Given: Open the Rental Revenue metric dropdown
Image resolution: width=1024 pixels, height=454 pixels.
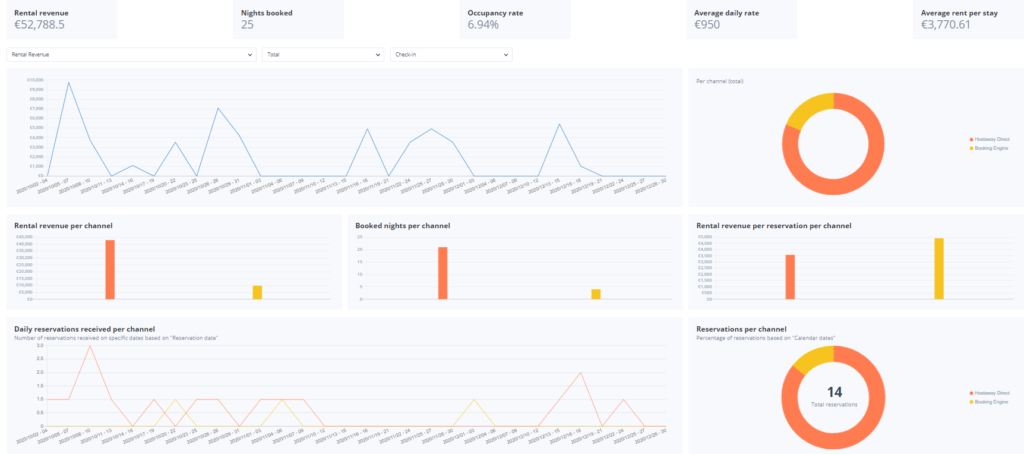Looking at the screenshot, I should coord(131,54).
